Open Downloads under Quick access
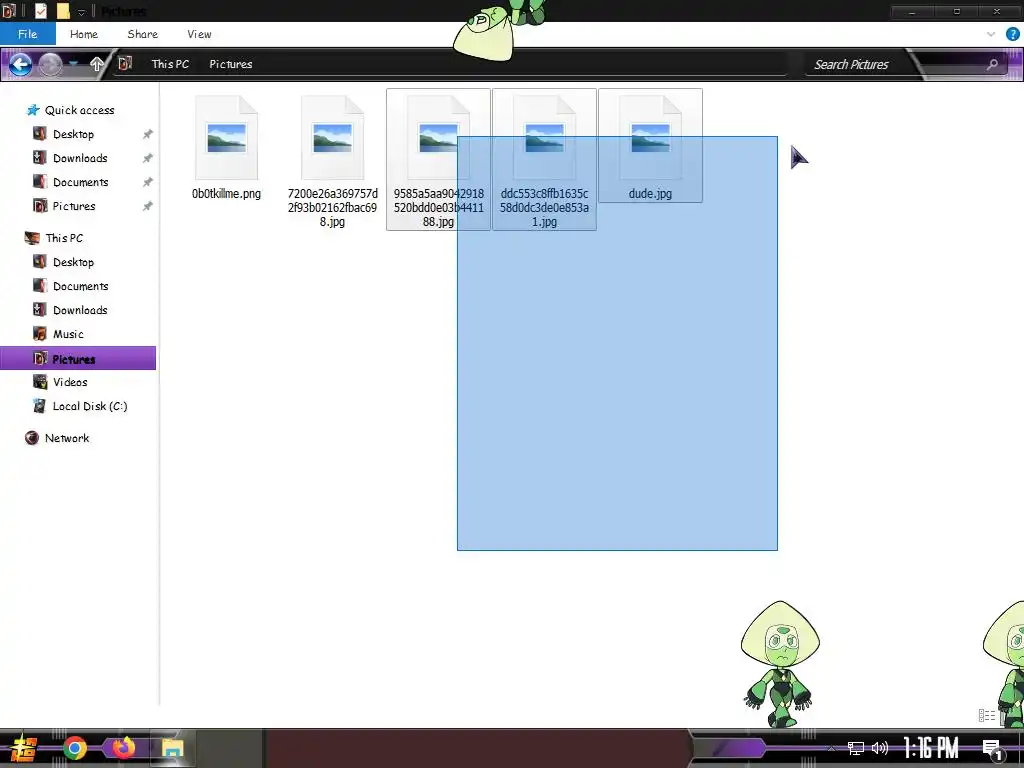This screenshot has height=768, width=1024. [x=80, y=158]
